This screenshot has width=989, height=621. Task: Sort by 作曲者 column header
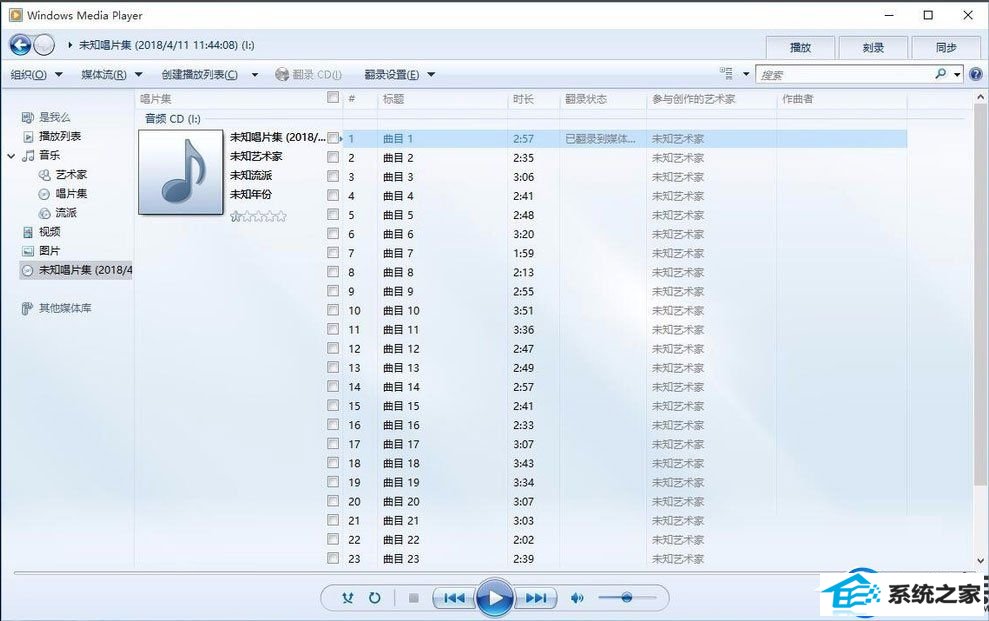[x=841, y=99]
